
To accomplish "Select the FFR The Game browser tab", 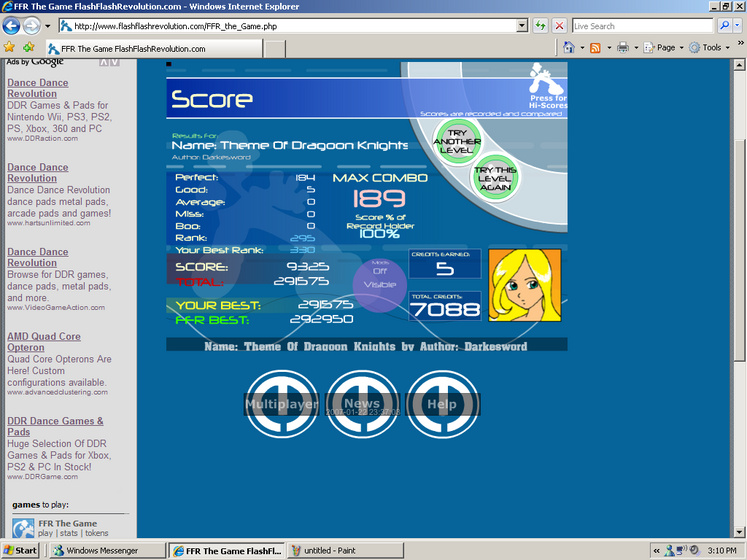I will click(x=154, y=49).
